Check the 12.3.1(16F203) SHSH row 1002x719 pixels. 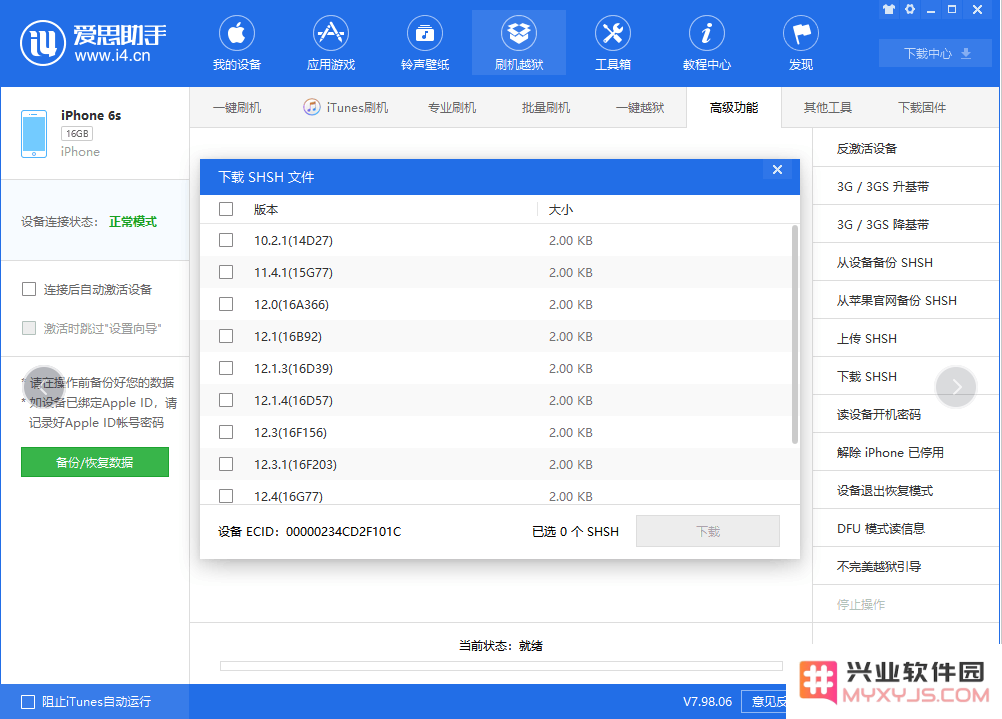click(x=226, y=464)
